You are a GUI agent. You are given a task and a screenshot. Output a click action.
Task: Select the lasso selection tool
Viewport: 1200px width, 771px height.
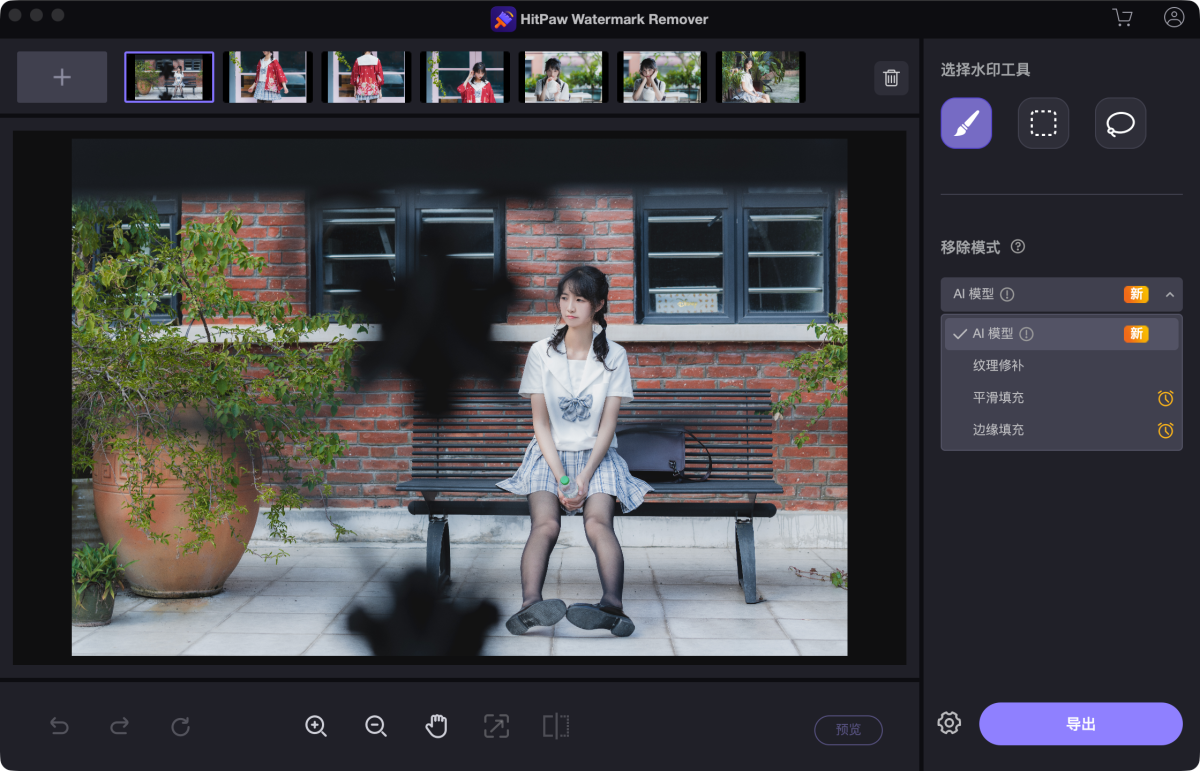coord(1120,123)
